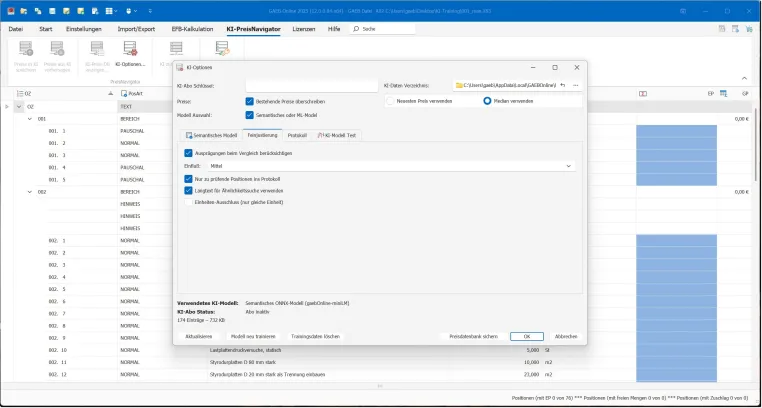Click the leftmost icon in top-right ribbon corner

(x=722, y=29)
